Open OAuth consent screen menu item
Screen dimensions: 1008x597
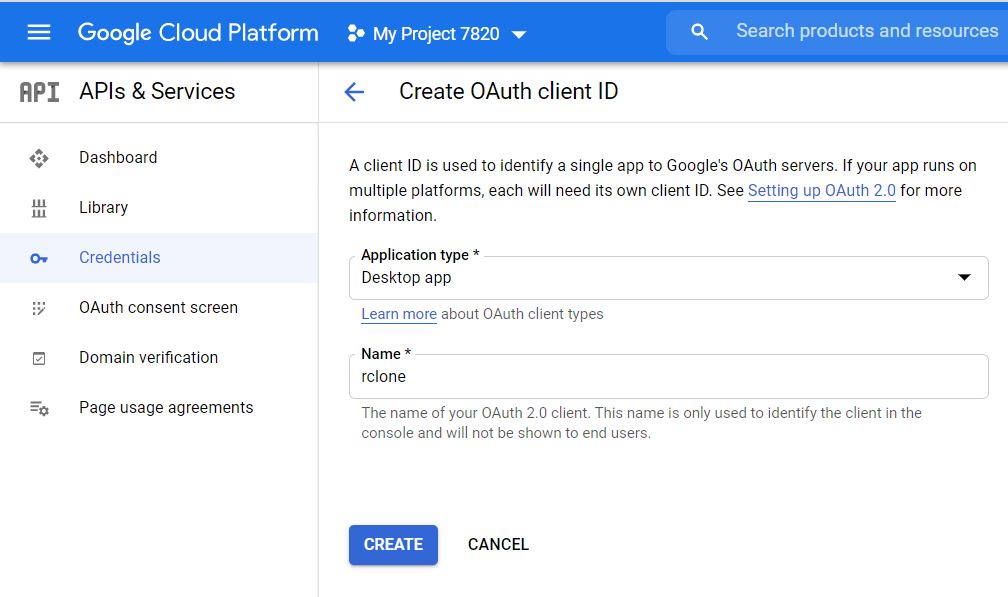[158, 308]
